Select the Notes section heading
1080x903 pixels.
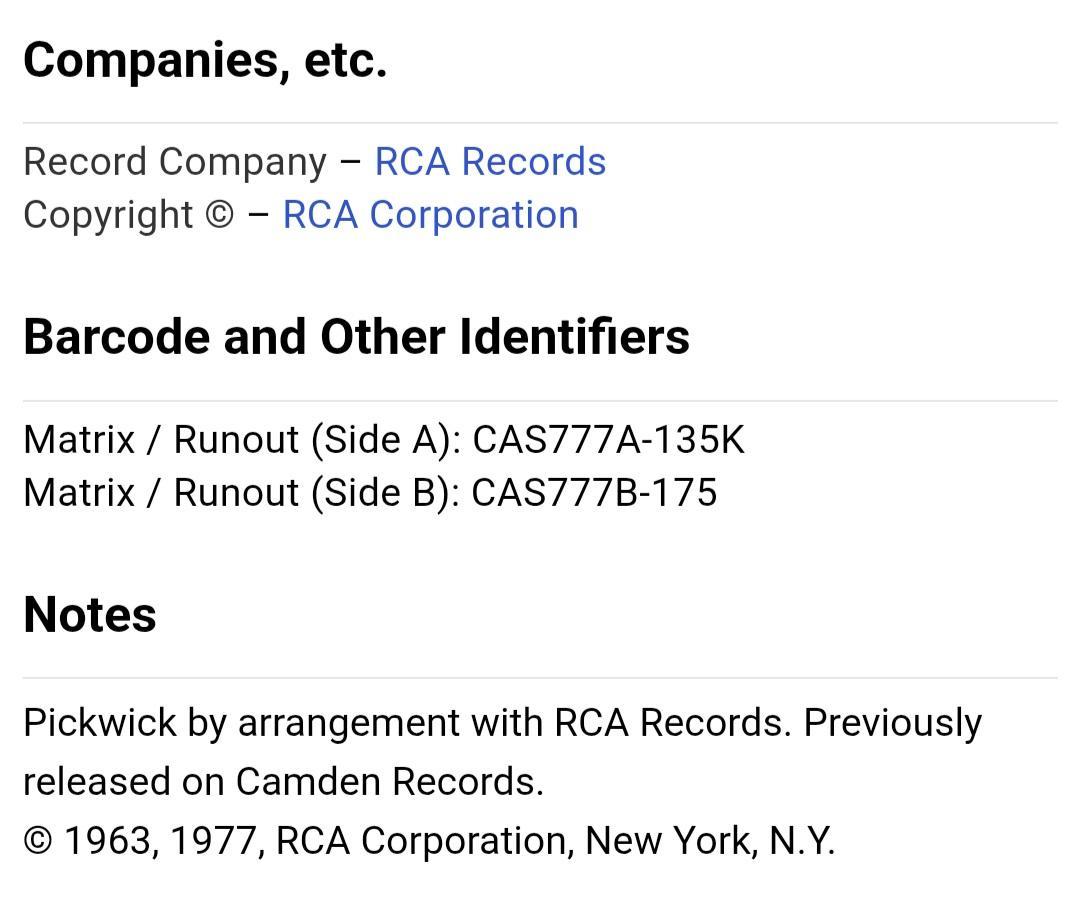pyautogui.click(x=90, y=614)
